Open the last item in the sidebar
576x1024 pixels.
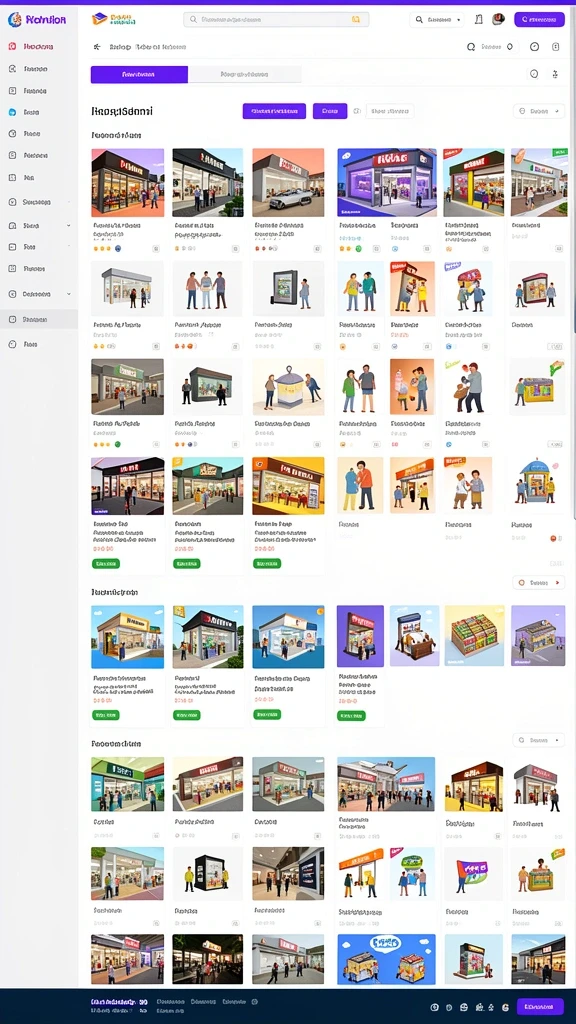click(26, 344)
